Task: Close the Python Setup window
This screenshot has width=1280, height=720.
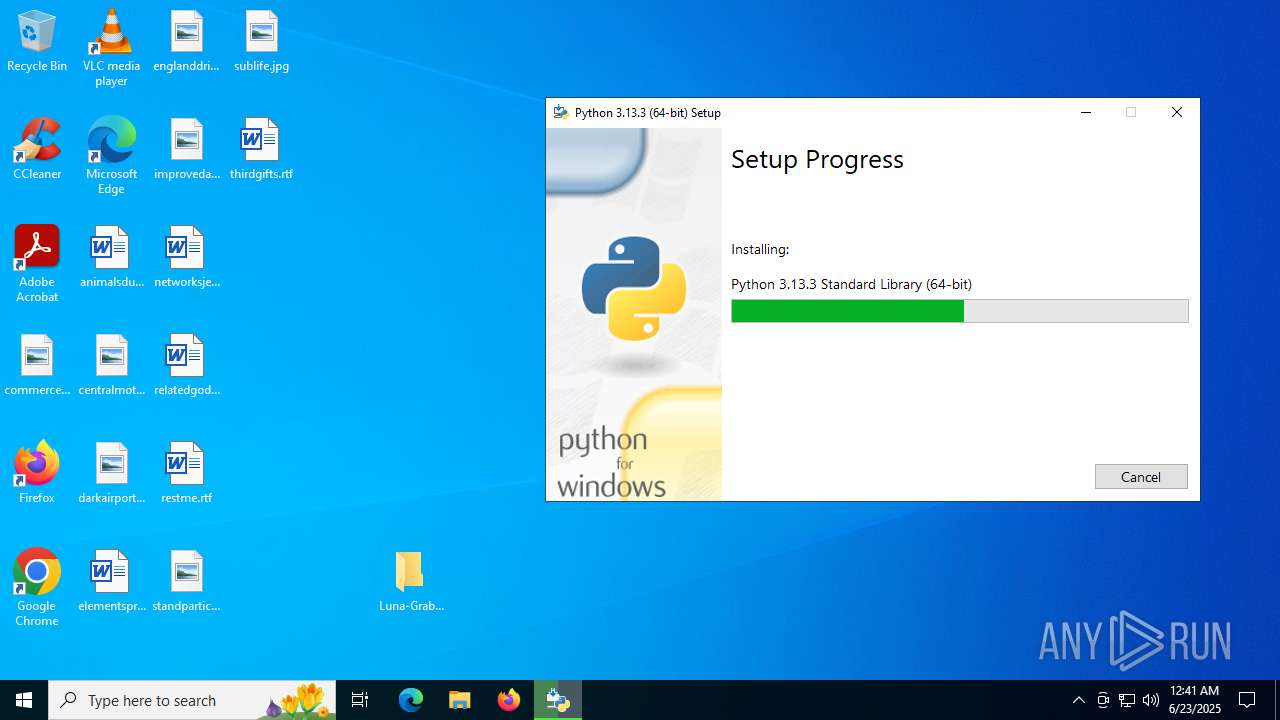Action: point(1177,112)
